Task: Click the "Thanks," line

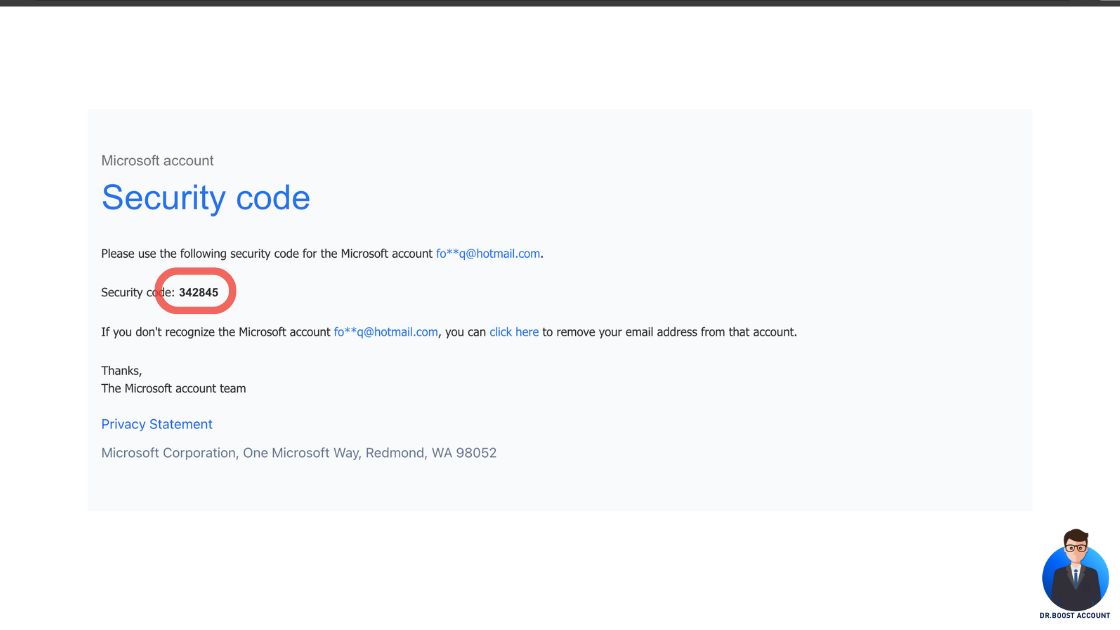Action: 121,371
